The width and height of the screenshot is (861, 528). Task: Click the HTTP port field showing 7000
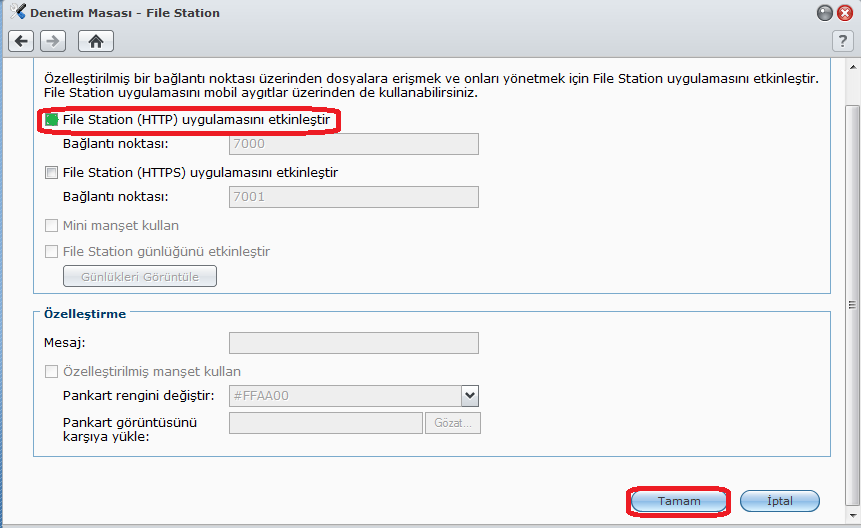coord(353,144)
